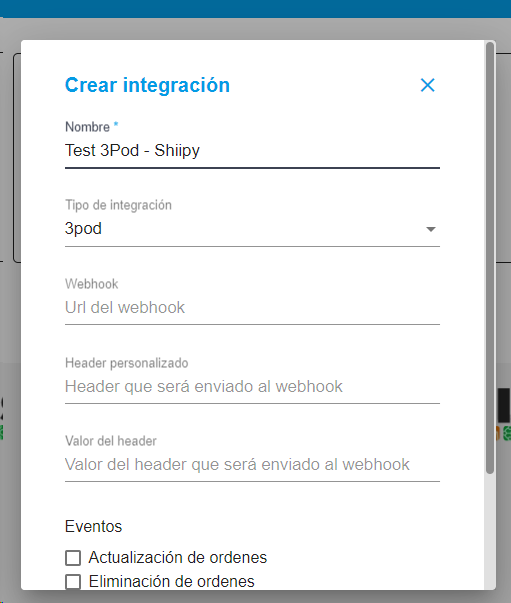This screenshot has height=603, width=511.
Task: Click the Crear integración dialog title
Action: (x=147, y=85)
